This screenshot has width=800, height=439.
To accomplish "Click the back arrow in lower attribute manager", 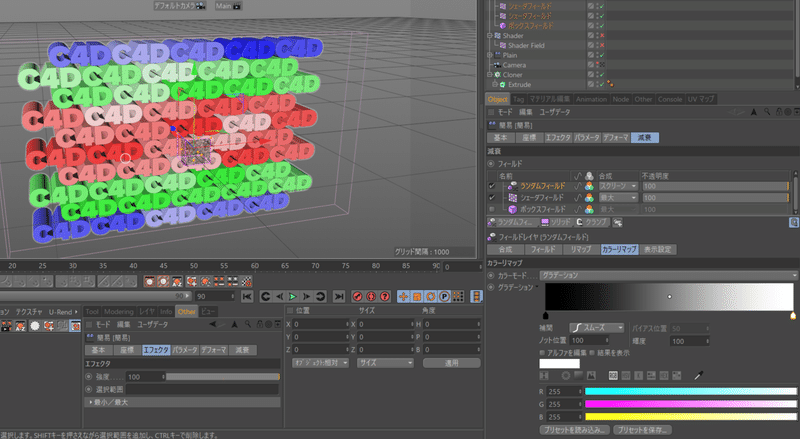I will [213, 324].
